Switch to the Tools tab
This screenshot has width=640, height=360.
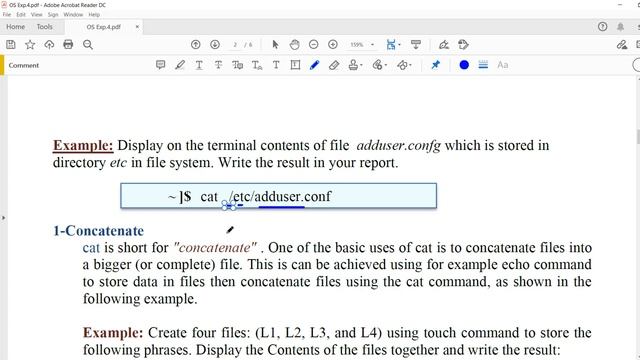44,27
